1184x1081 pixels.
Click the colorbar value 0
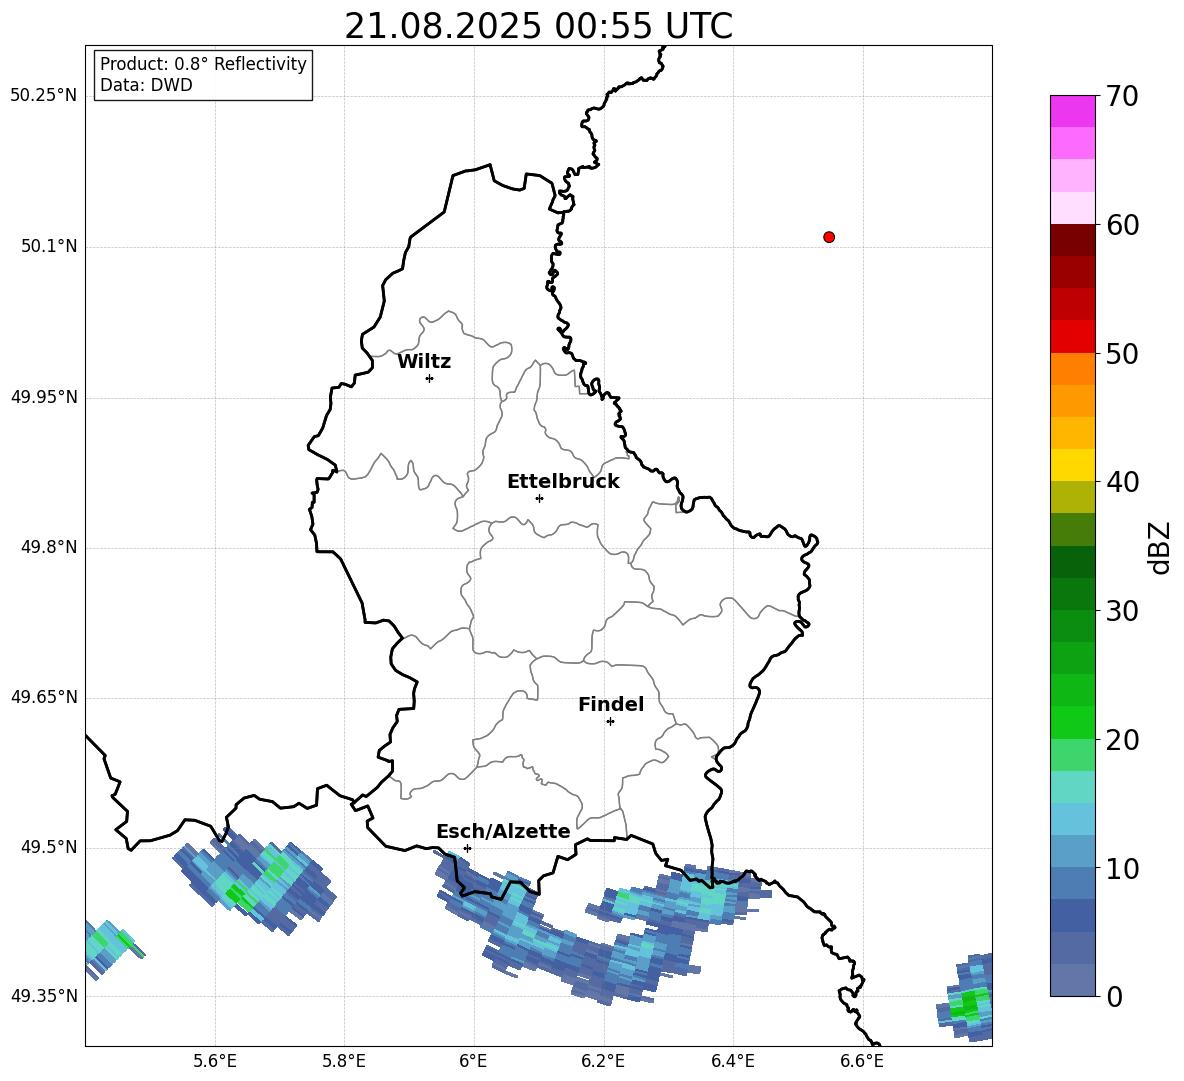click(1115, 997)
